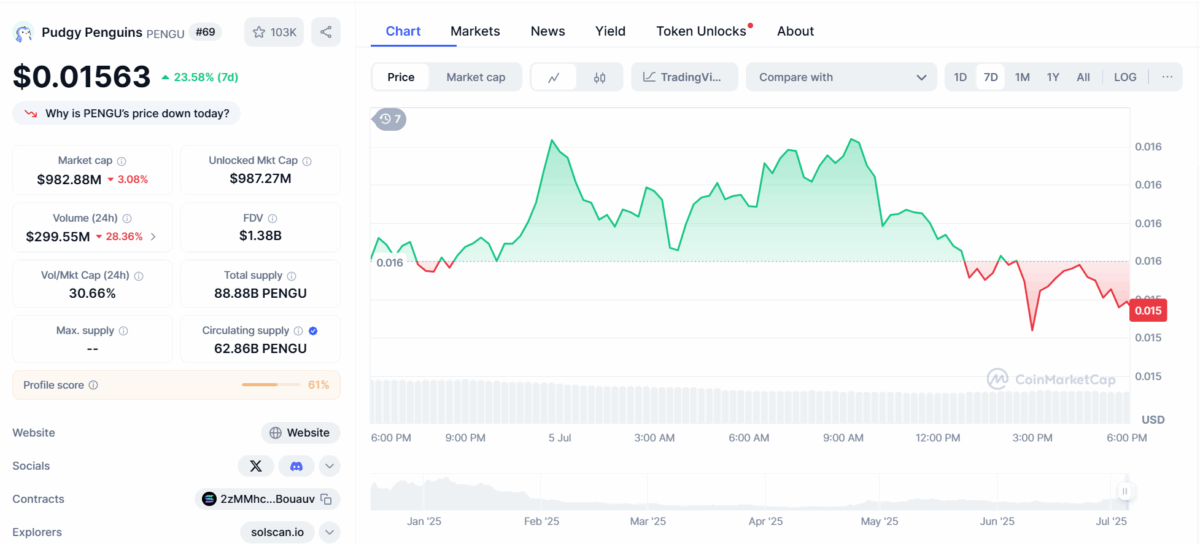This screenshot has width=1200, height=544.
Task: Click 'Why is PENGU's price down today?'
Action: coord(127,114)
